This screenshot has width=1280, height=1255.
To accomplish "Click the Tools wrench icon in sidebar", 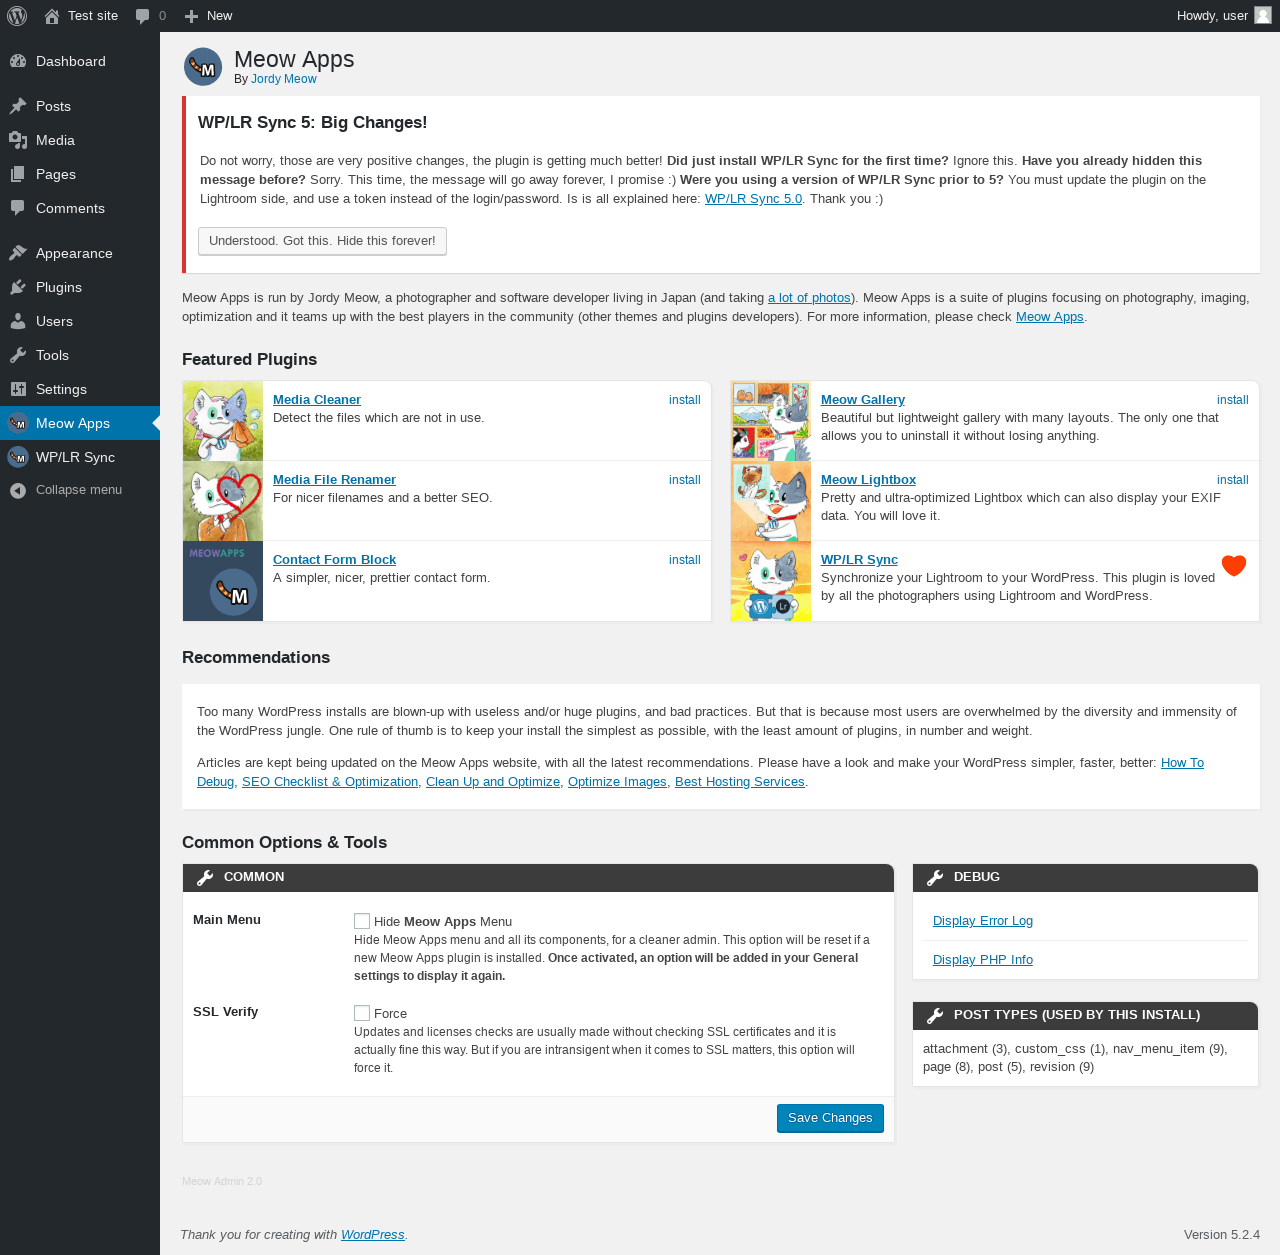I will pyautogui.click(x=18, y=355).
